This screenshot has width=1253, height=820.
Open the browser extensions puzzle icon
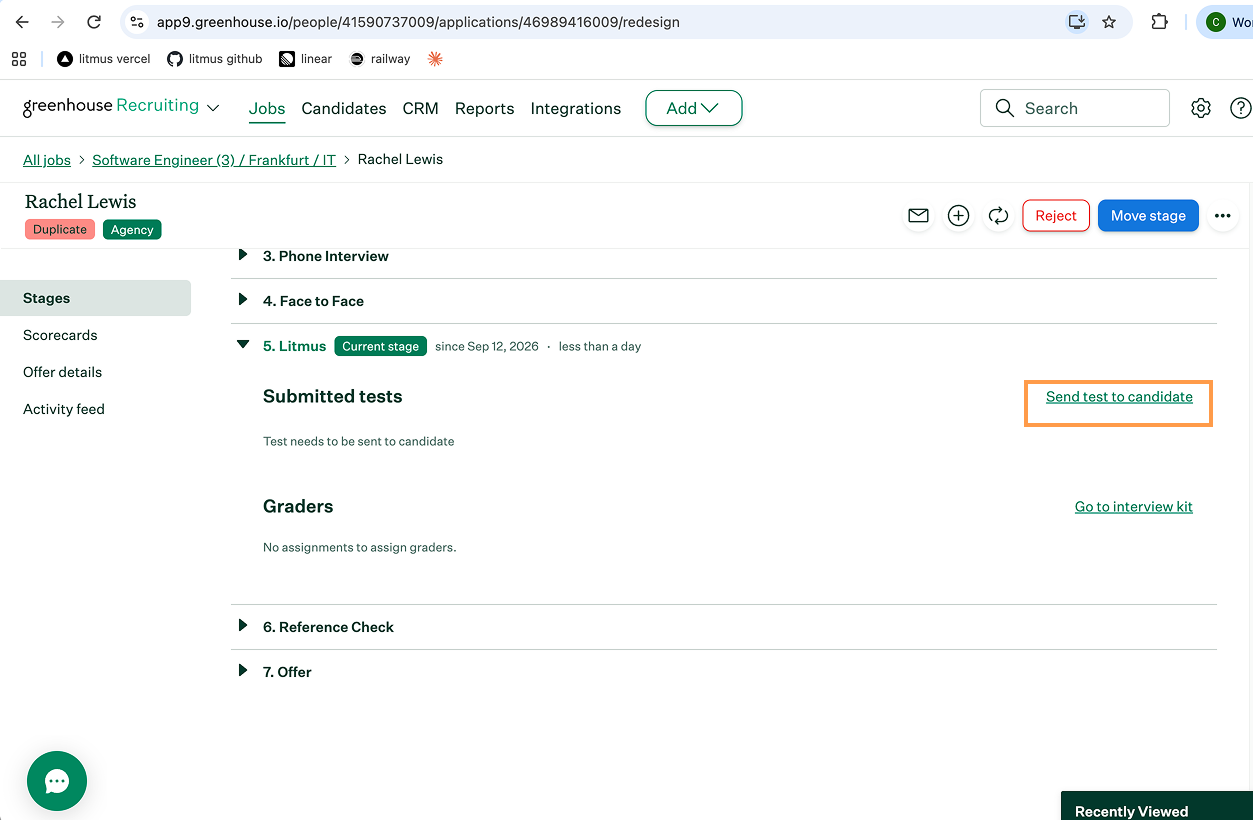point(1160,22)
